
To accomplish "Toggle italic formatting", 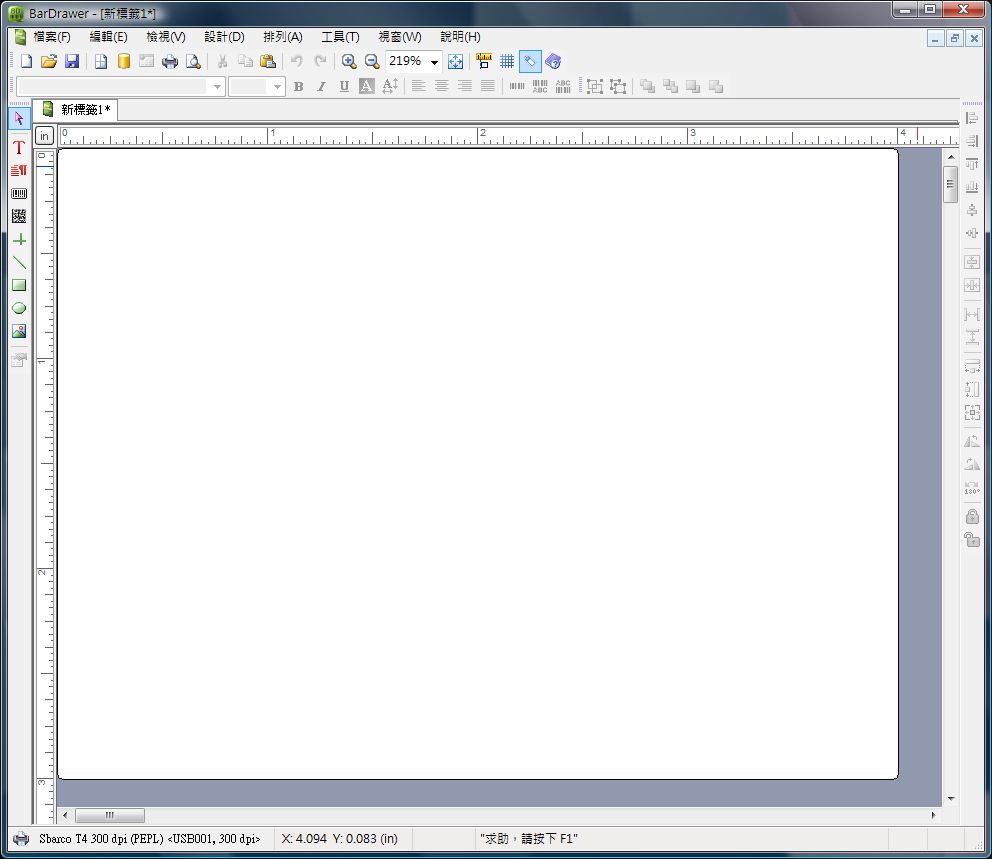I will click(321, 87).
